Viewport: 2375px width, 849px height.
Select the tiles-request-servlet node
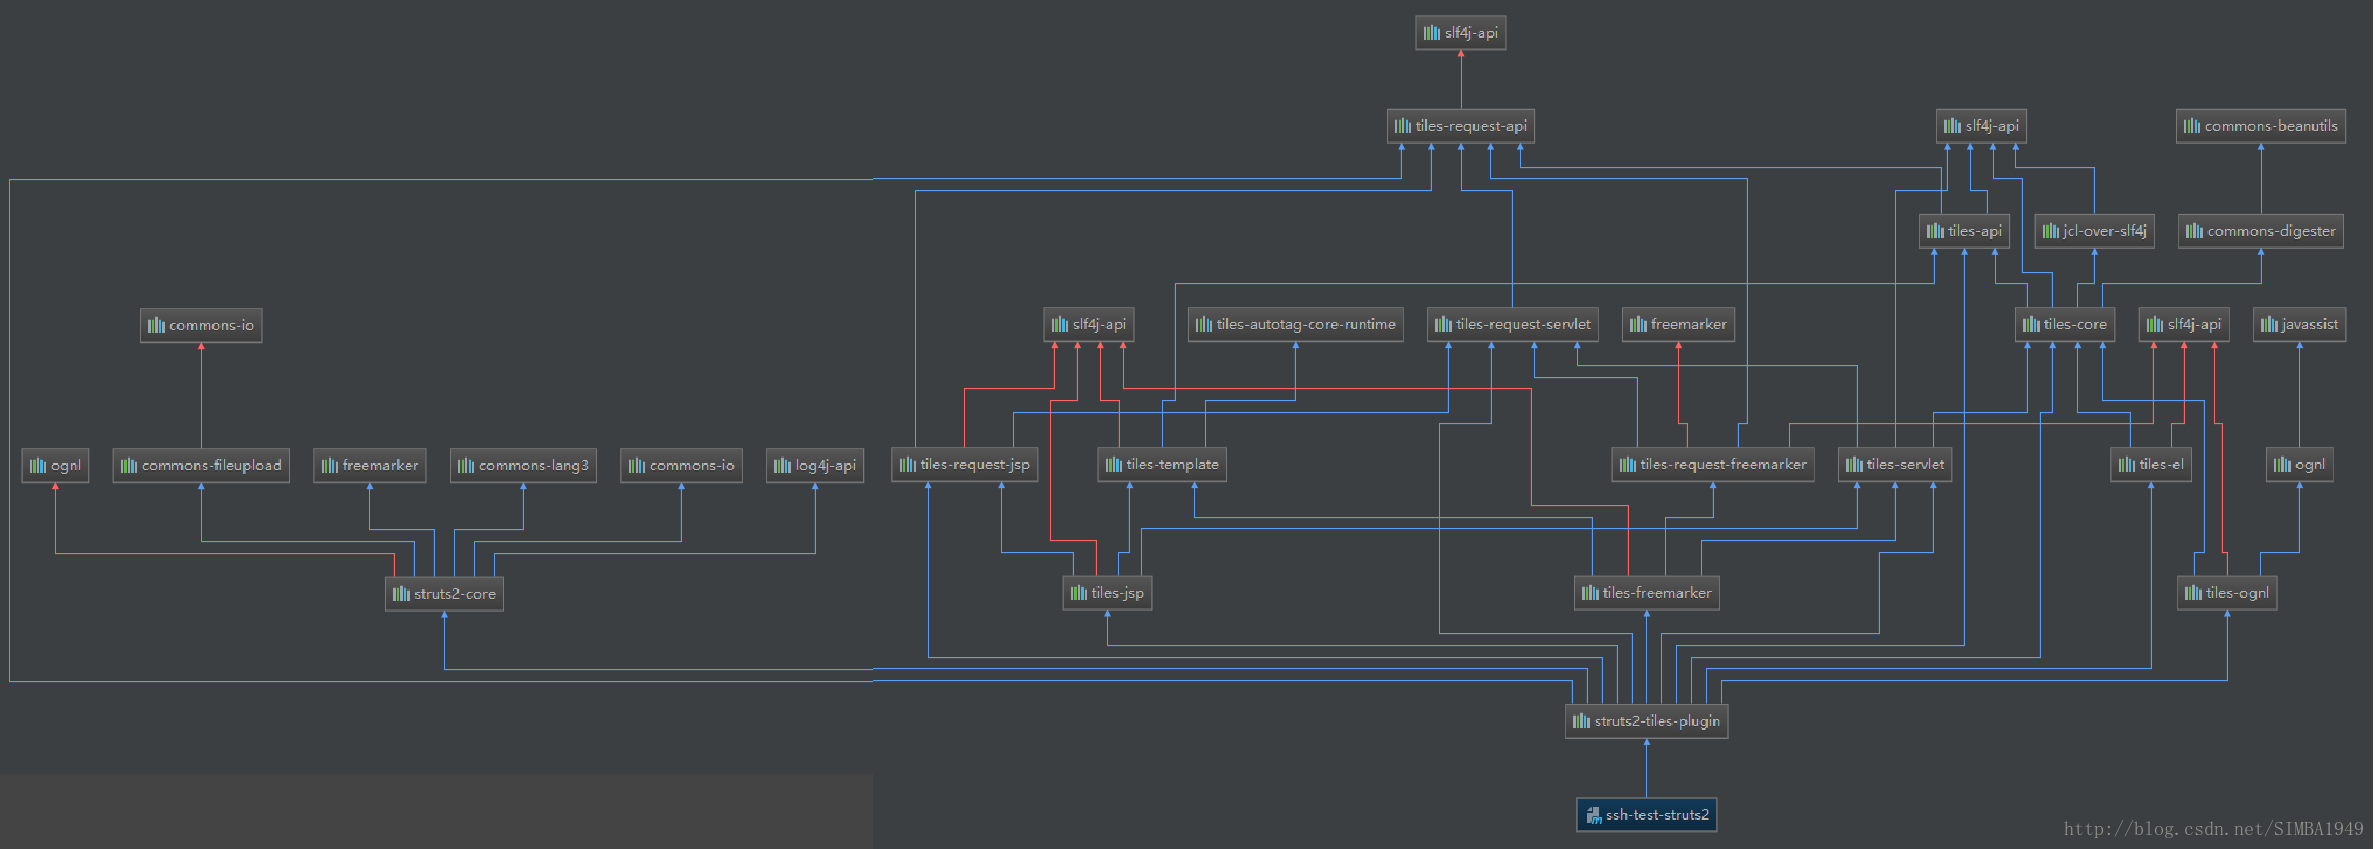[x=1512, y=324]
